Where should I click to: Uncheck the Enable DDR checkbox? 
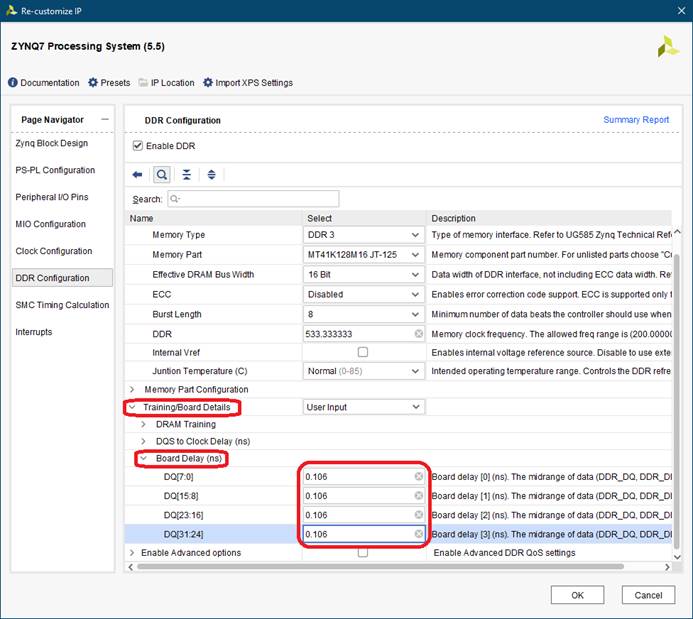pos(138,146)
